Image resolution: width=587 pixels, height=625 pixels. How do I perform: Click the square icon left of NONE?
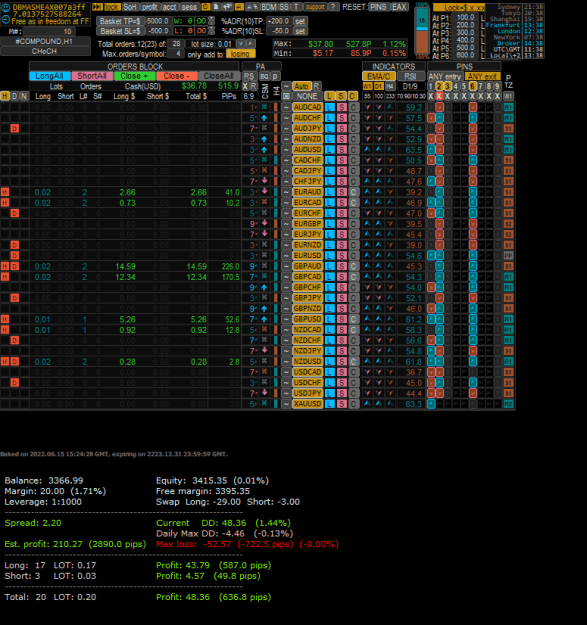286,96
